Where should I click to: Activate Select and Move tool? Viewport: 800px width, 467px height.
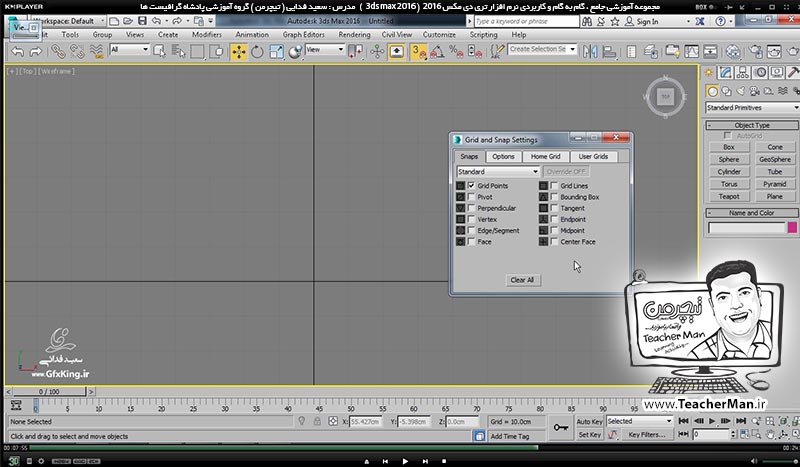pos(238,52)
